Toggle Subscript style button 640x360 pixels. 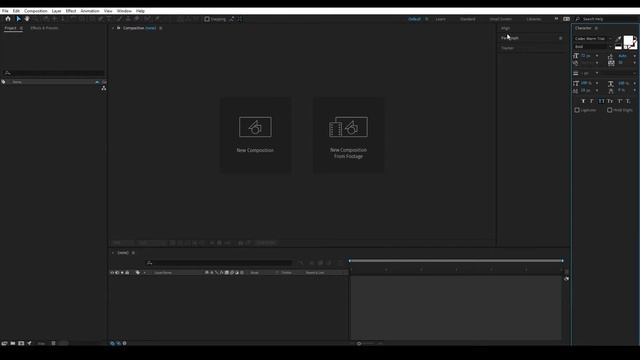click(x=628, y=101)
